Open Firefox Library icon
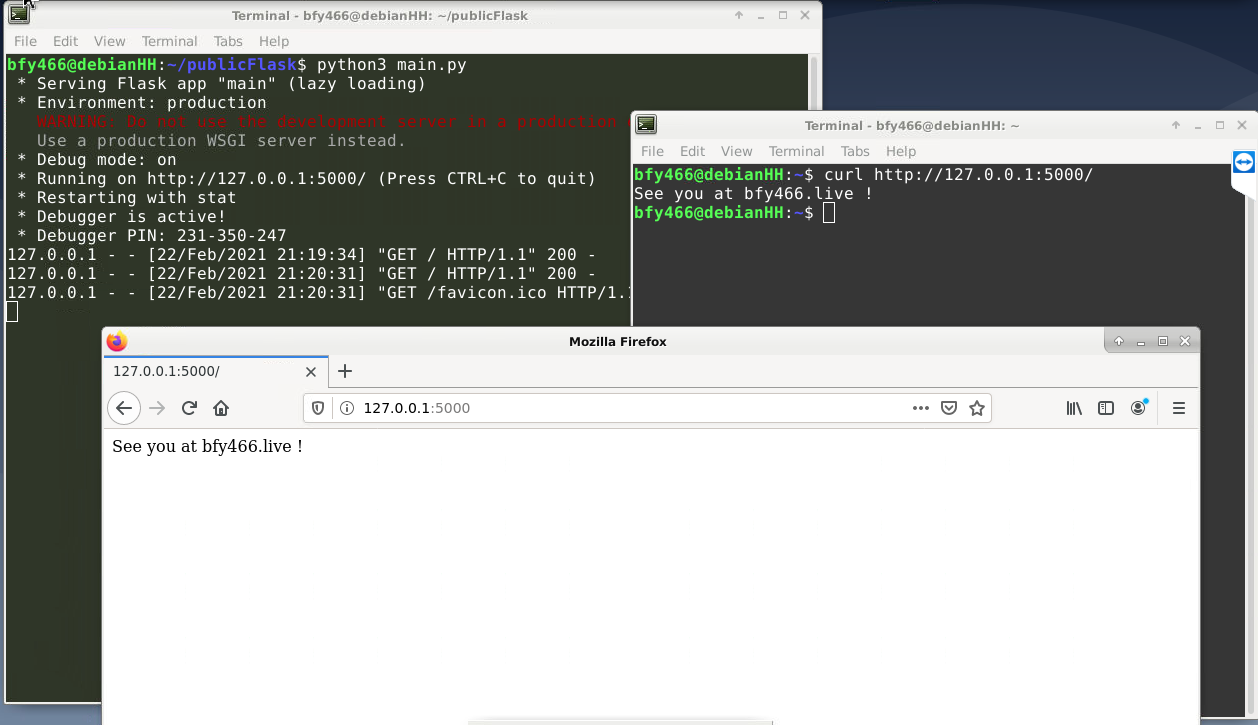 (x=1074, y=408)
